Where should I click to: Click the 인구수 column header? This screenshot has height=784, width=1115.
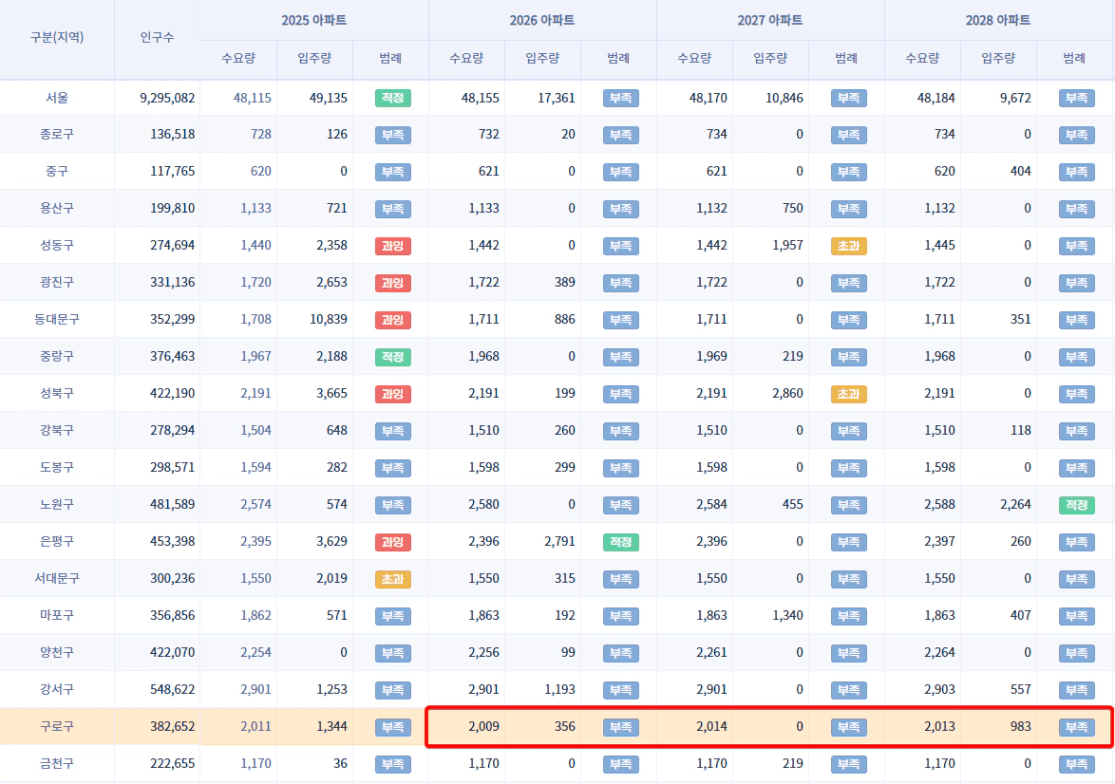(157, 37)
